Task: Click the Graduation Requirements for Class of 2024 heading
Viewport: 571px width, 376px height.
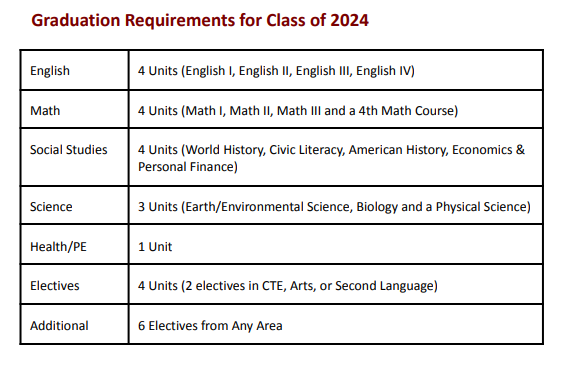Action: pyautogui.click(x=200, y=20)
